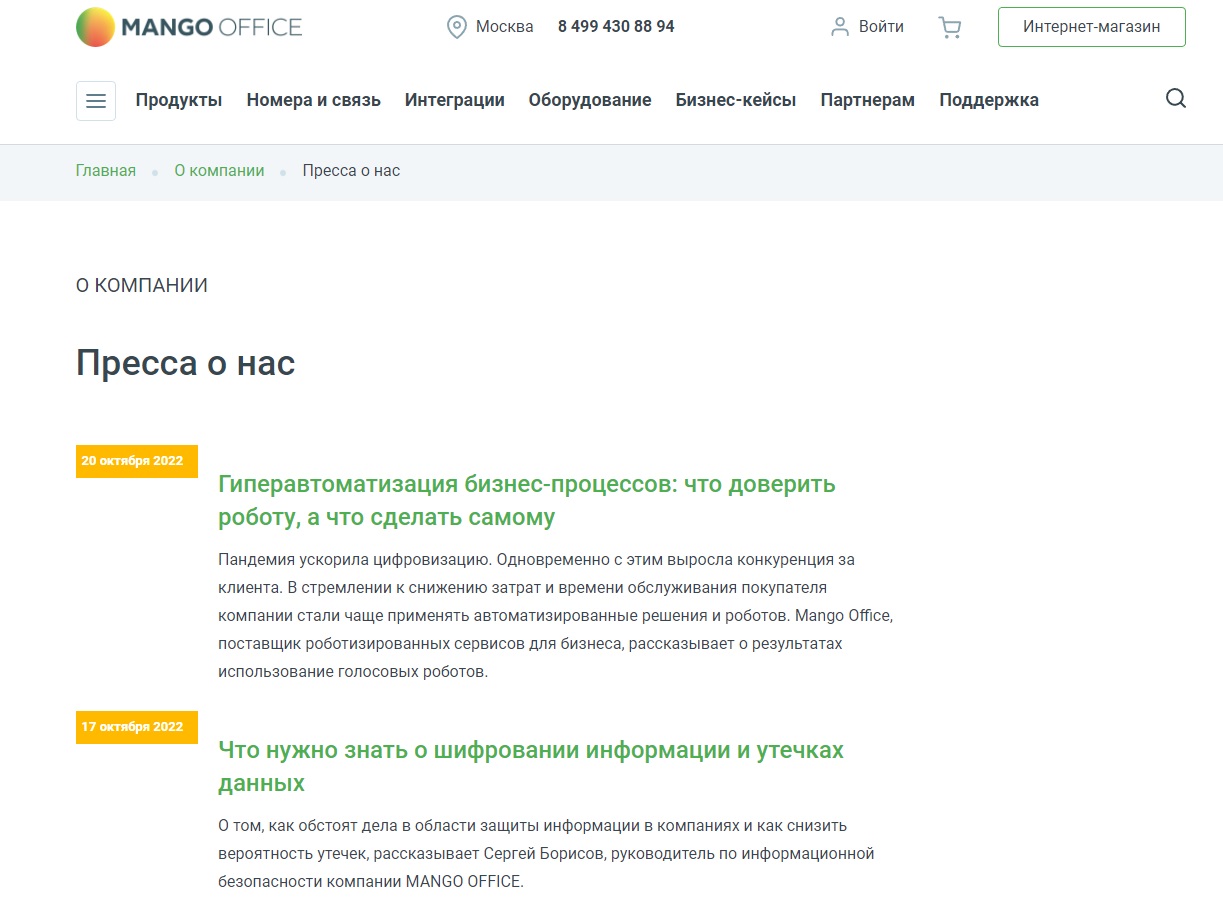Click the Пресса о нас page heading
1223x899 pixels.
point(186,362)
